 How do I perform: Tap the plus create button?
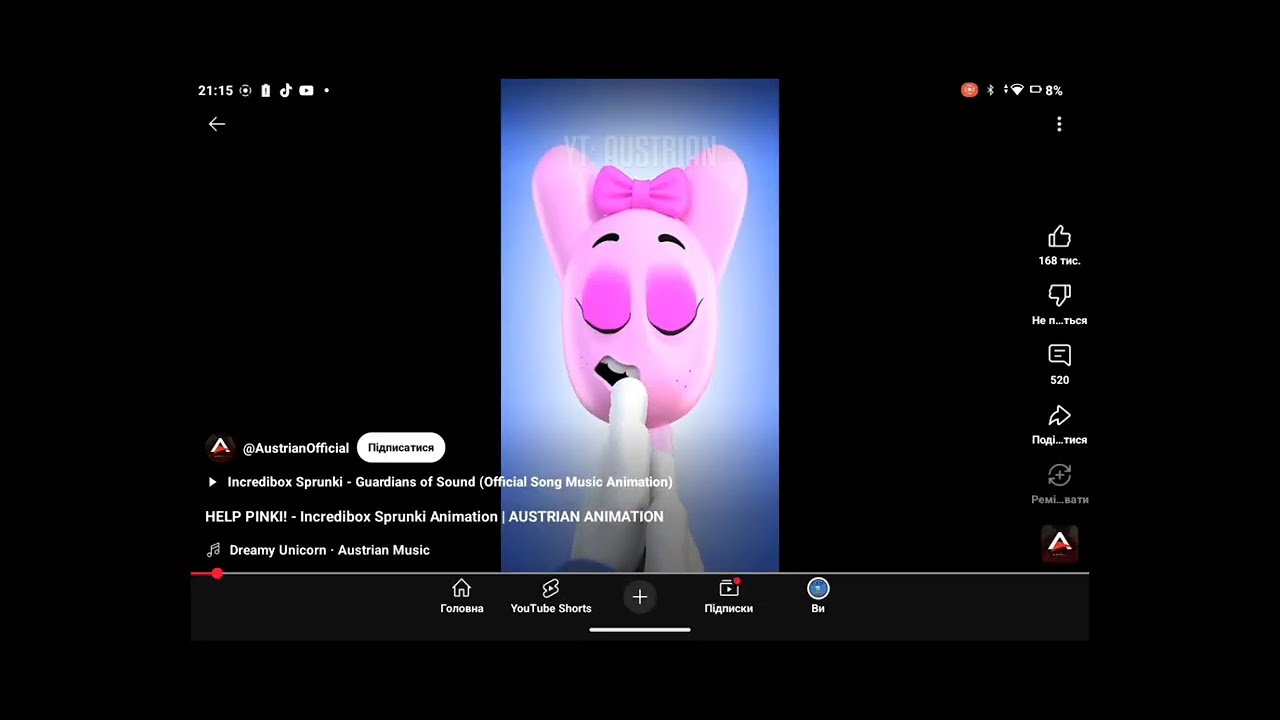[640, 597]
